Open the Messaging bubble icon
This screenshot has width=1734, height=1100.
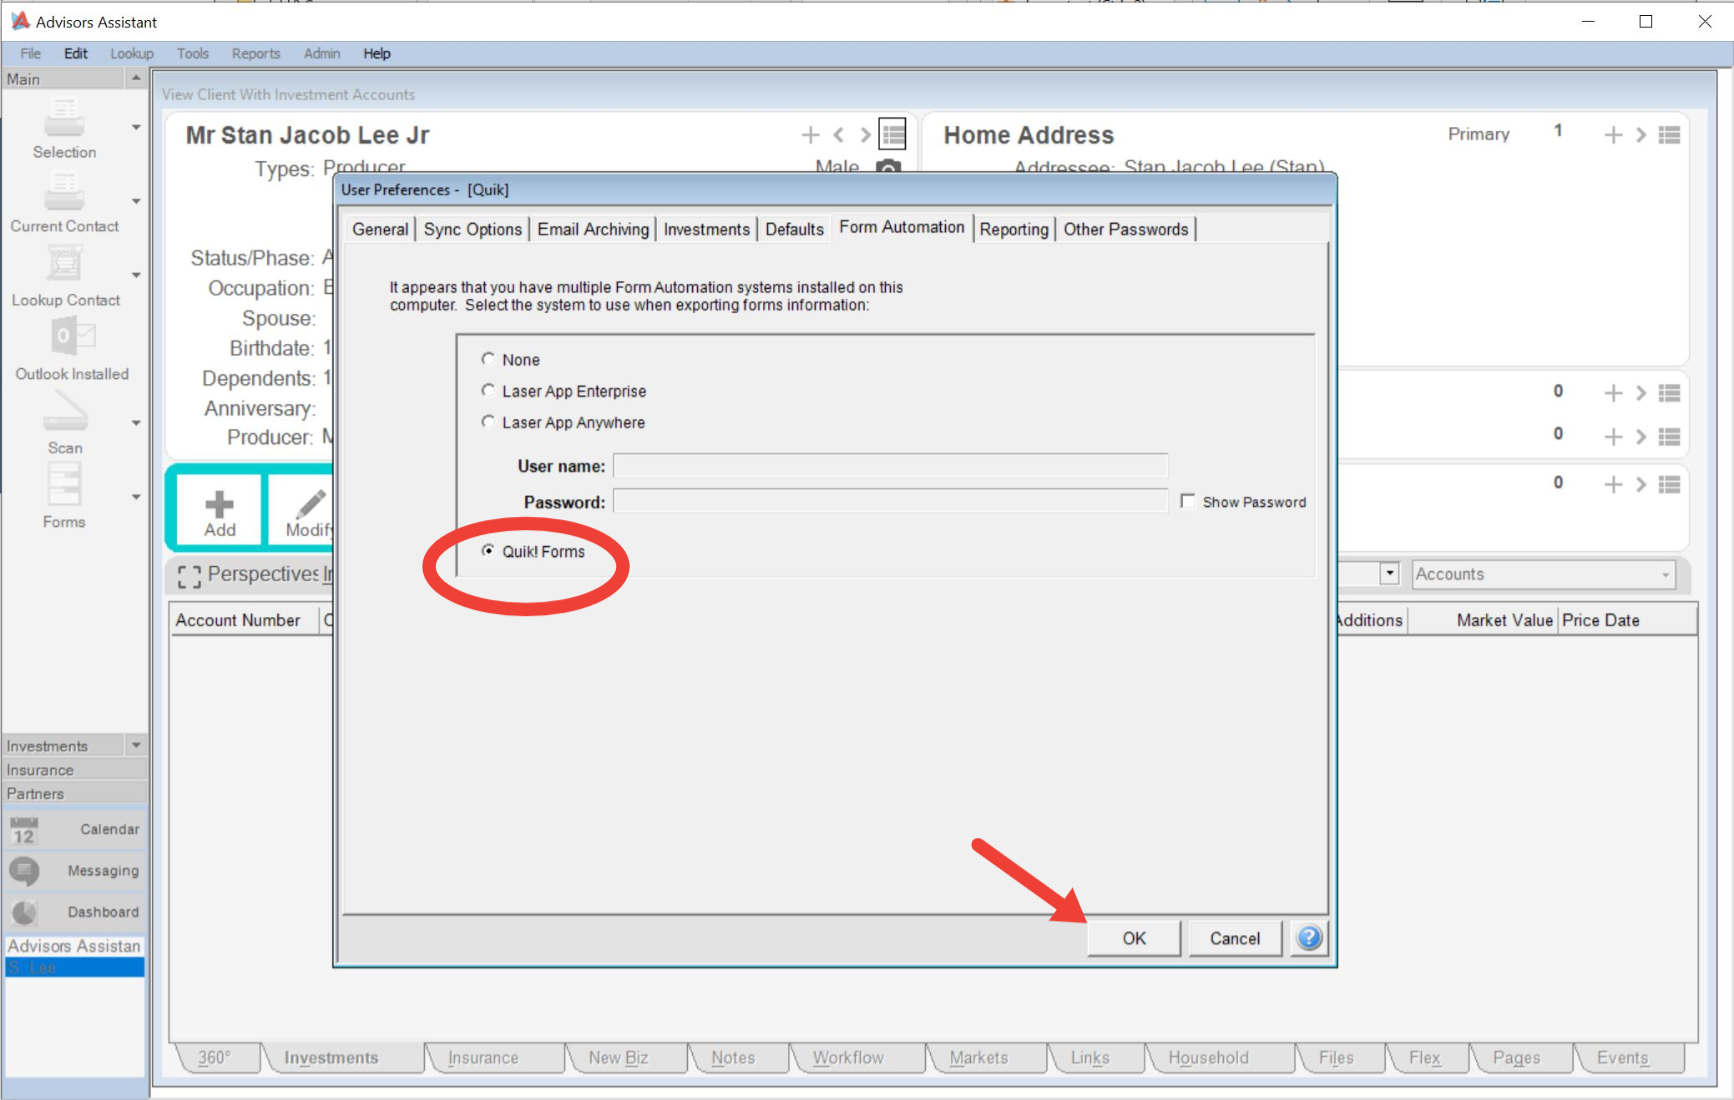(x=24, y=871)
